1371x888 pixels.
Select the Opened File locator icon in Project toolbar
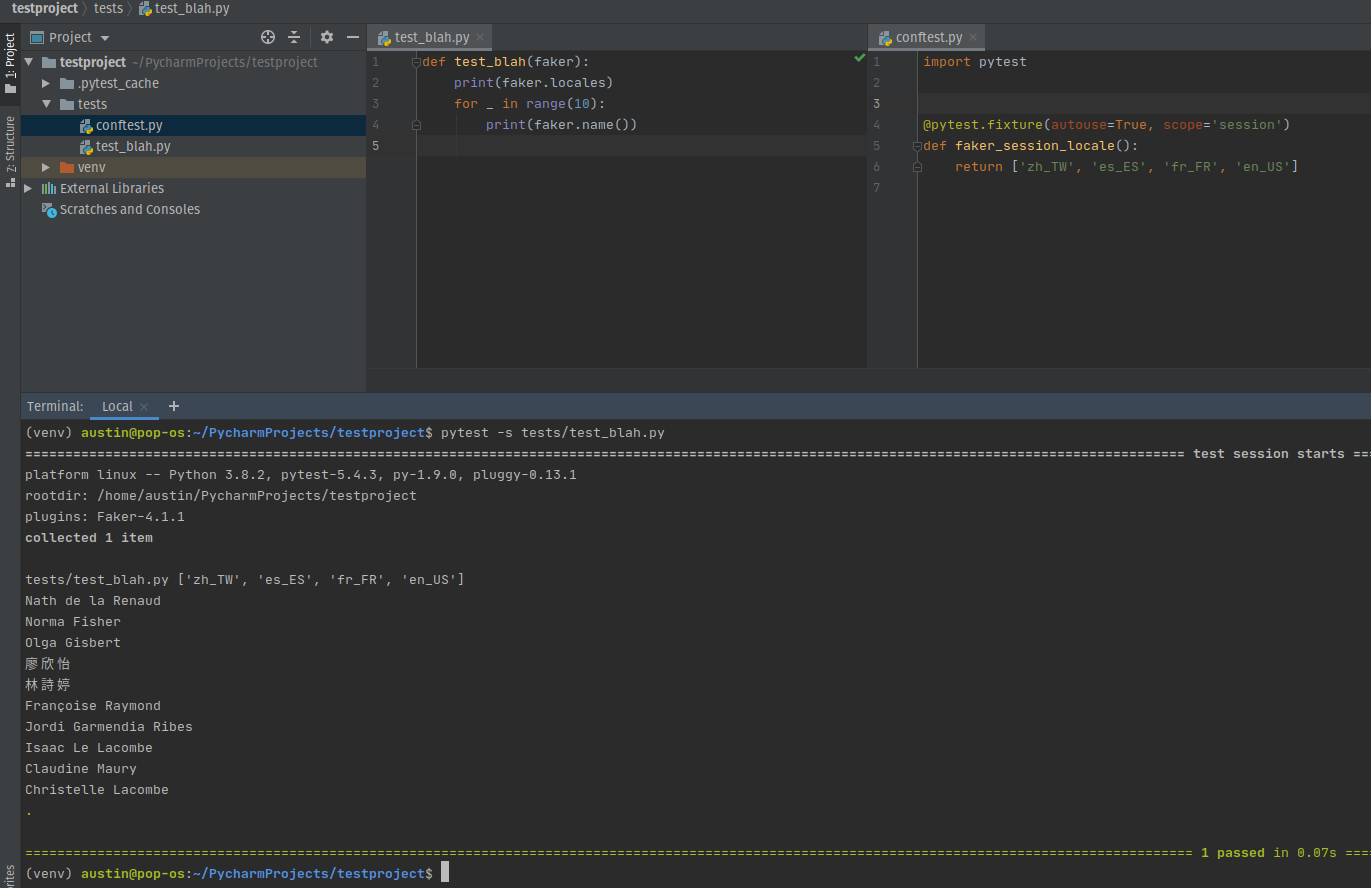coord(268,36)
